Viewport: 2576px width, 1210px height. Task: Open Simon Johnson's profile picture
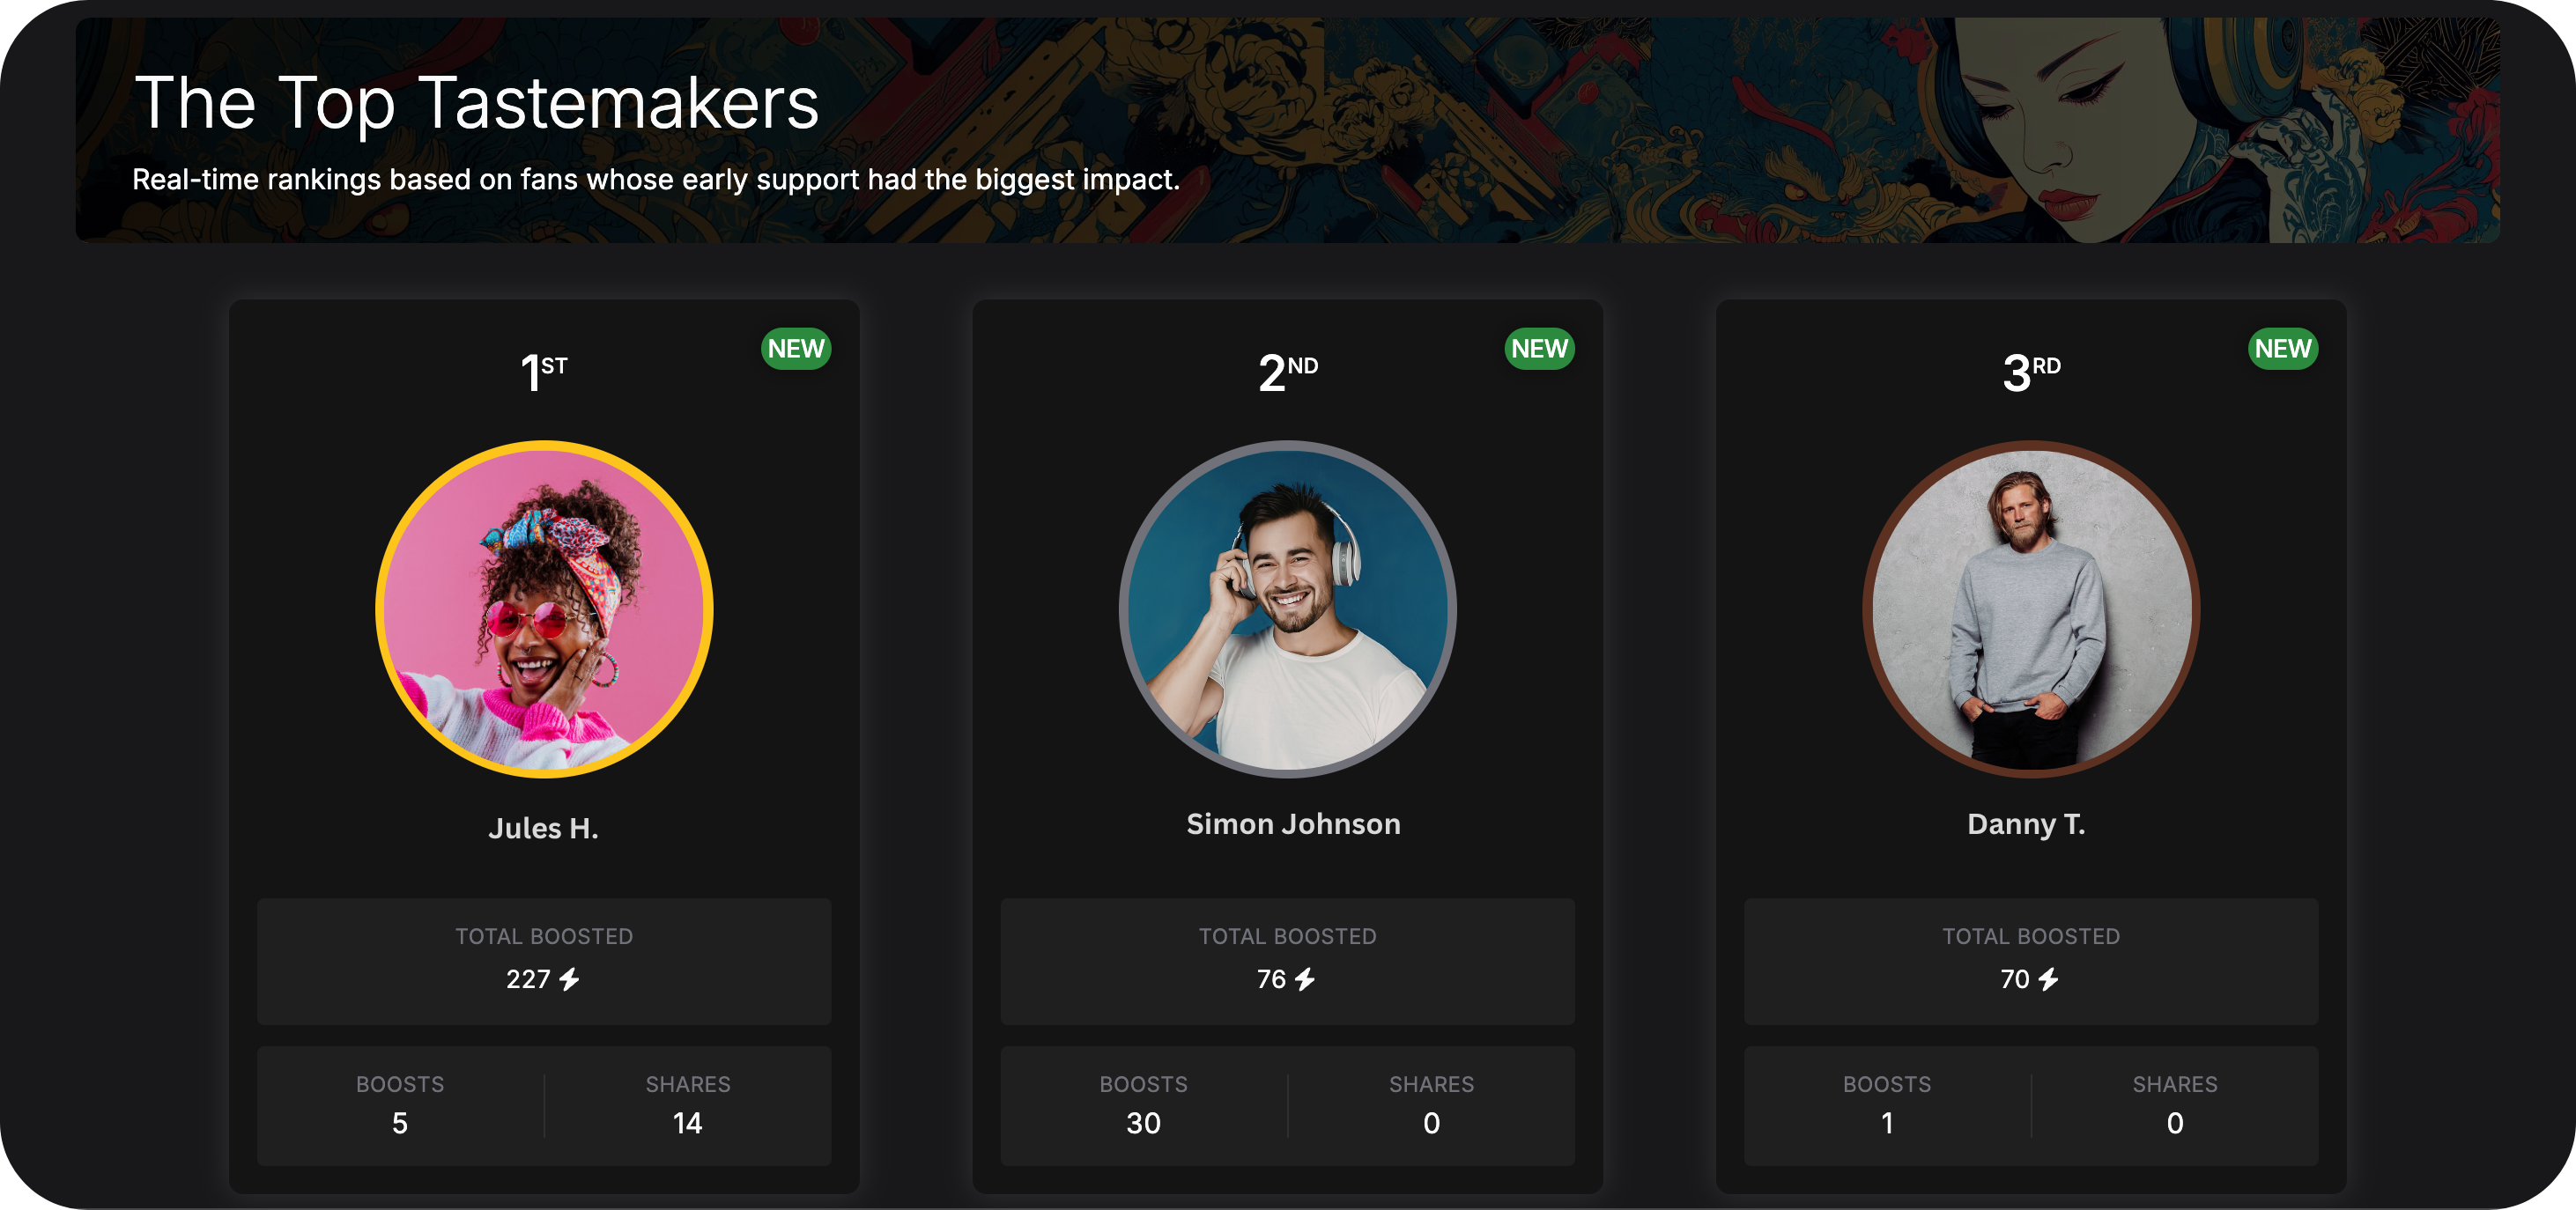click(x=1288, y=609)
